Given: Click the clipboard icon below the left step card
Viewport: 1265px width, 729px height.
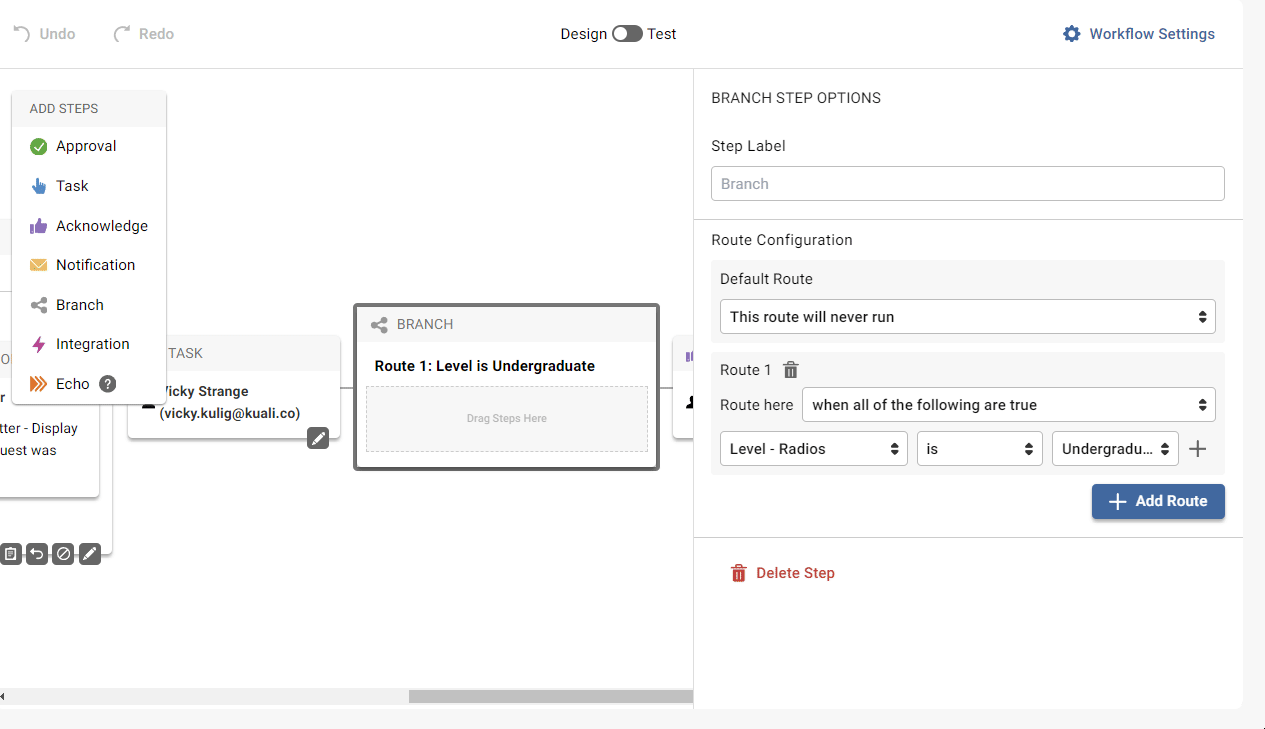Looking at the screenshot, I should pos(10,553).
